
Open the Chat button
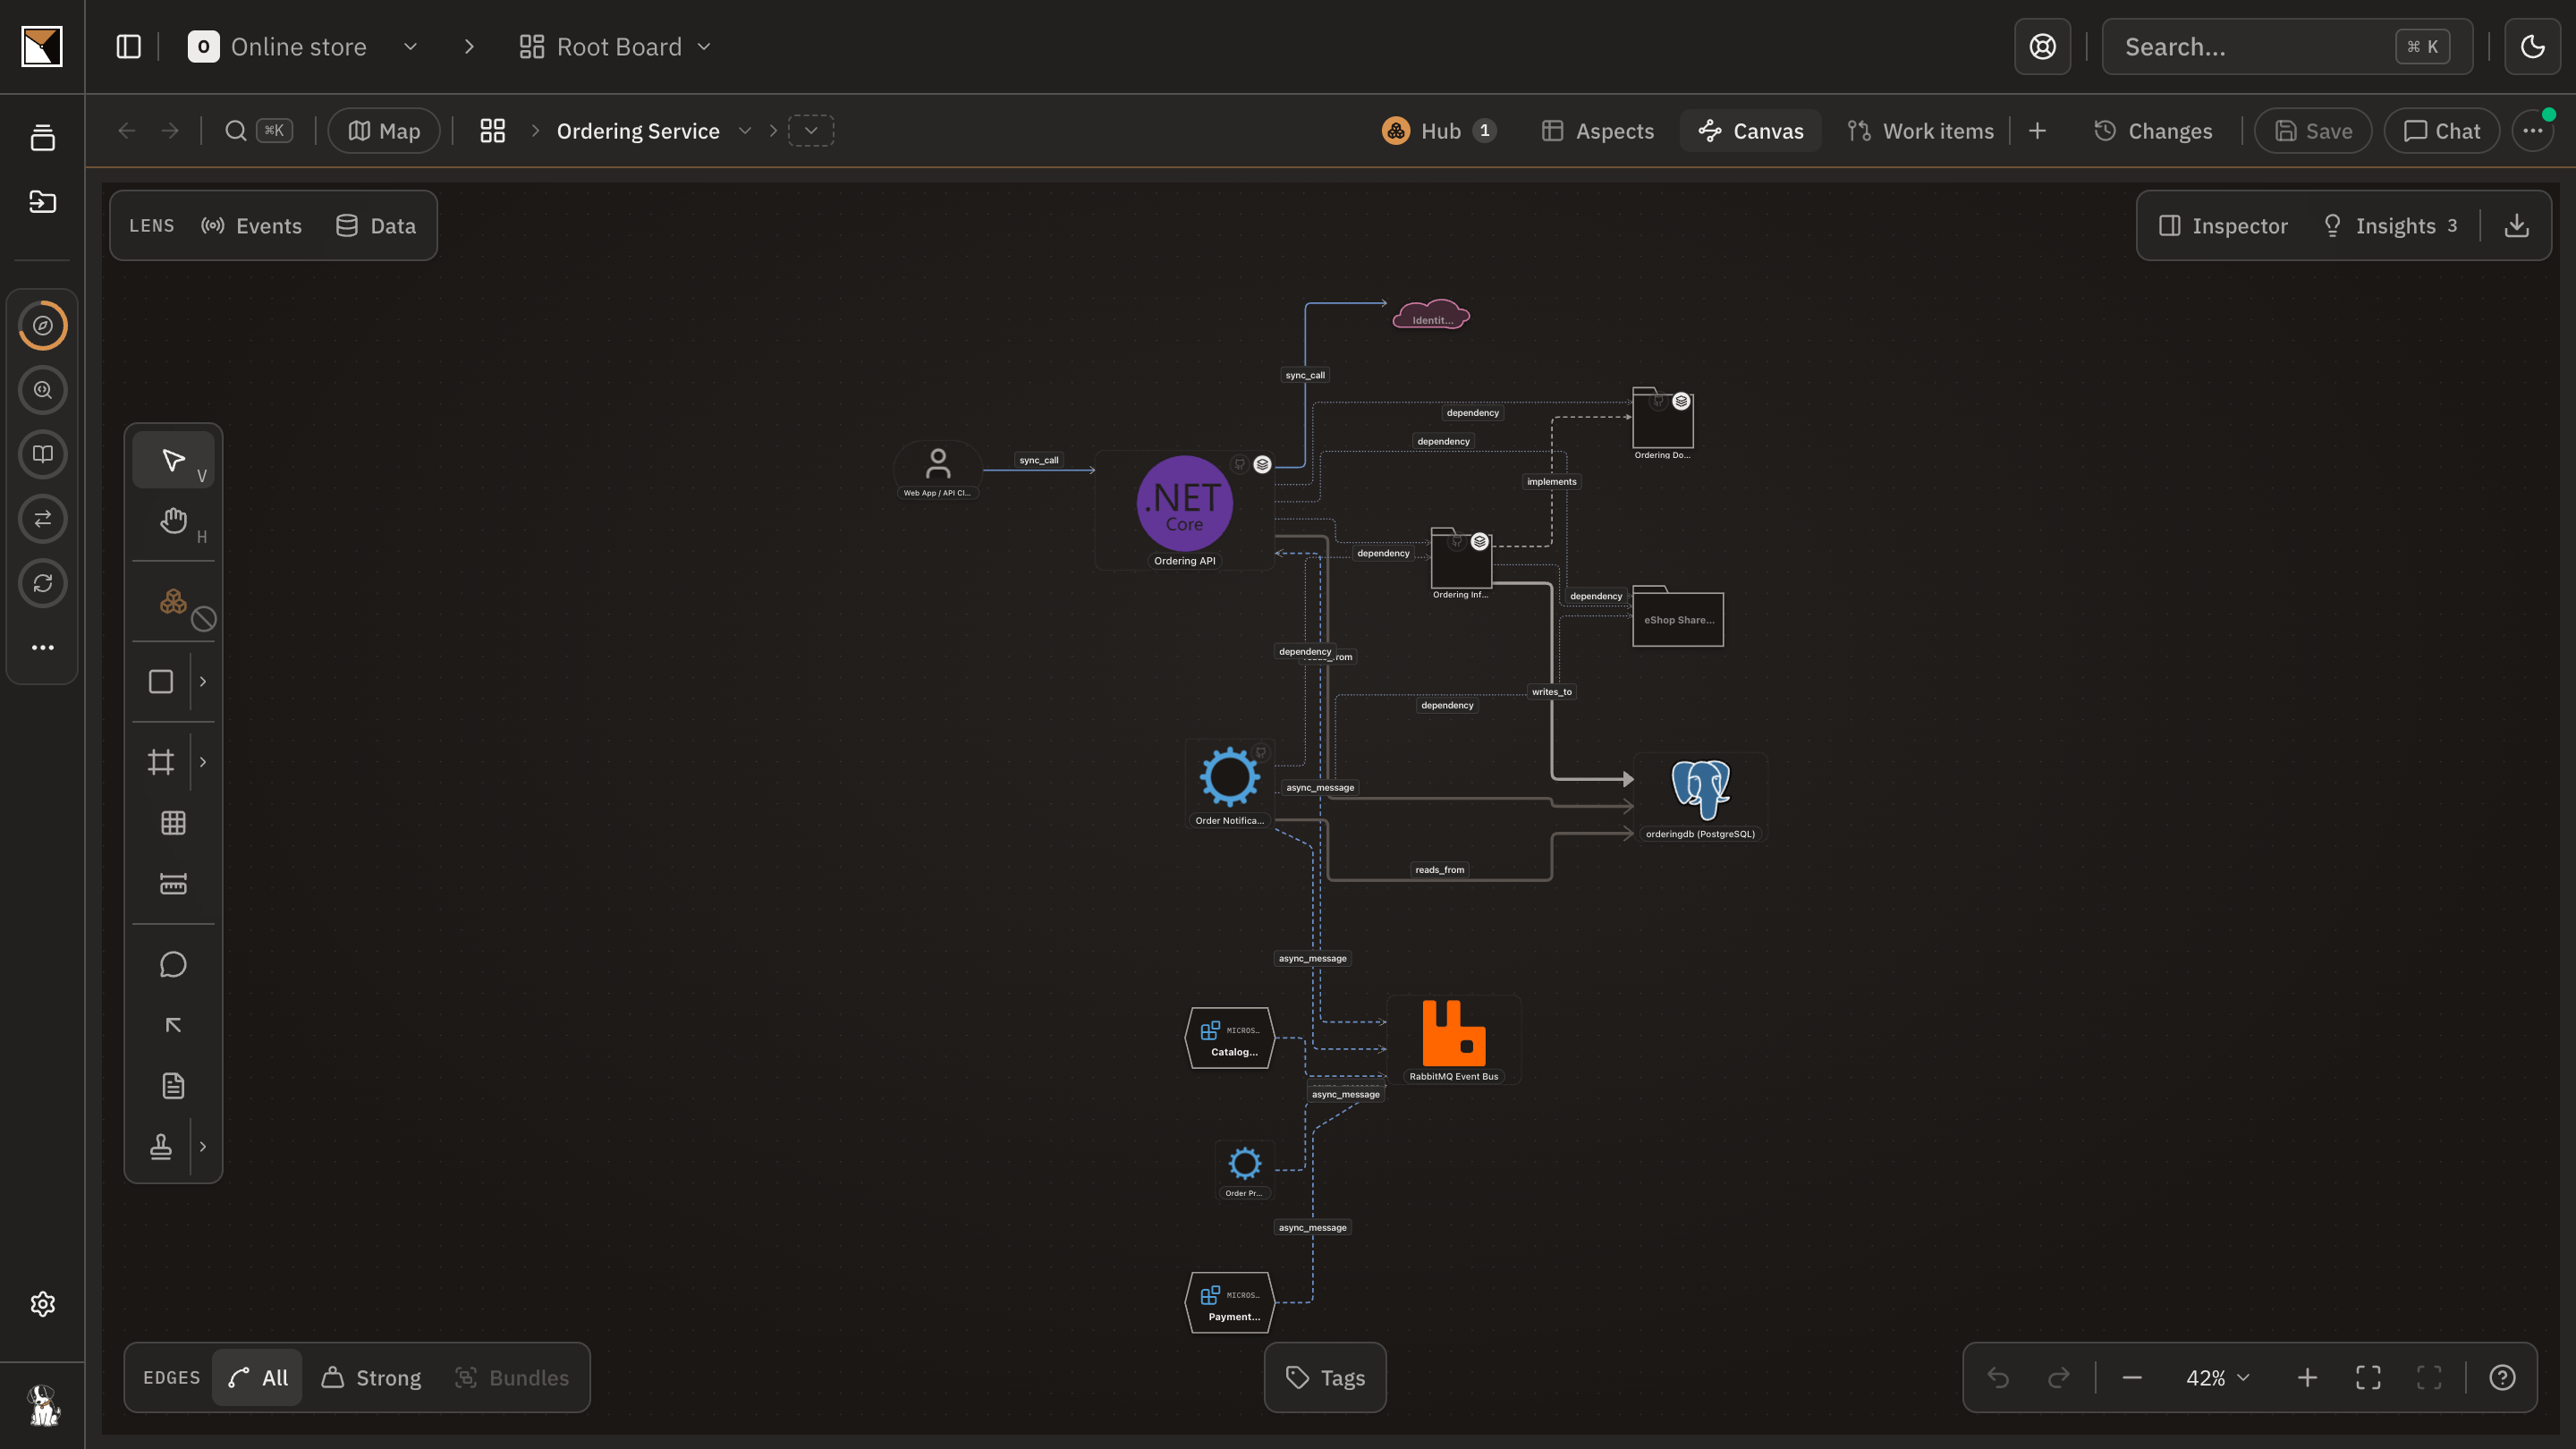point(2442,131)
